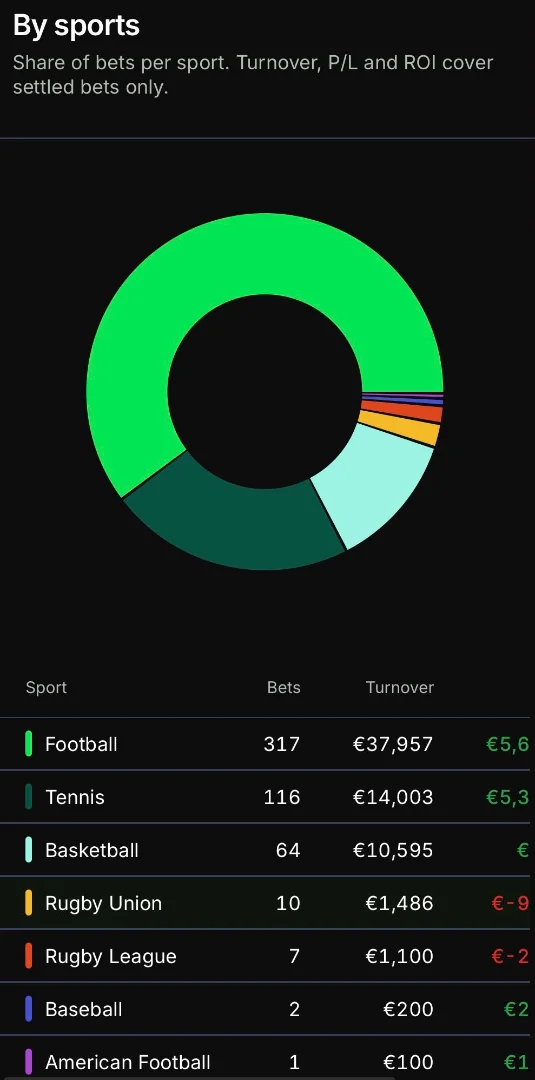Click the Tennis dark green swatch

pyautogui.click(x=29, y=797)
